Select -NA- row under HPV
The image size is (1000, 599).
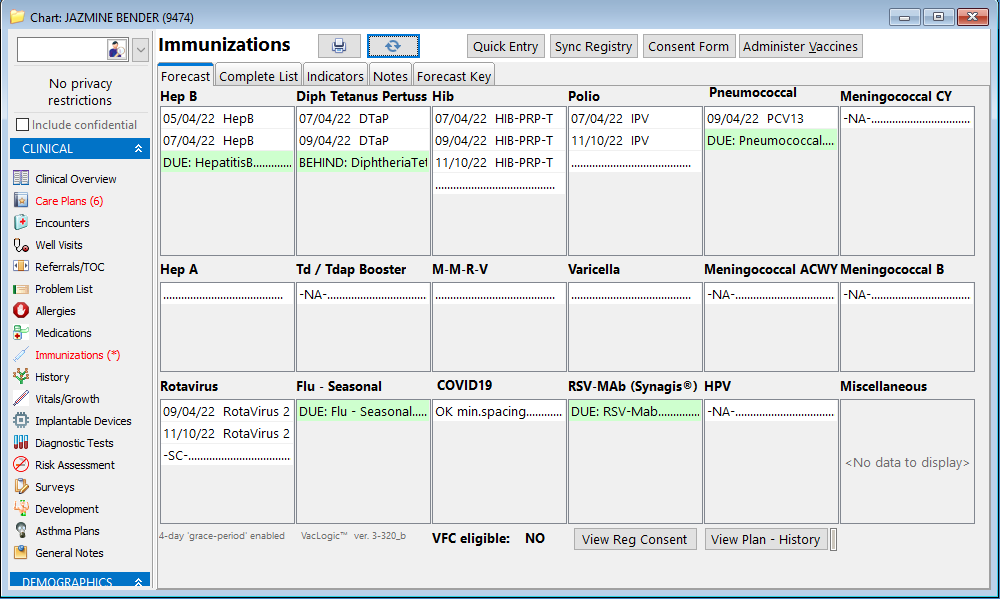(x=770, y=411)
